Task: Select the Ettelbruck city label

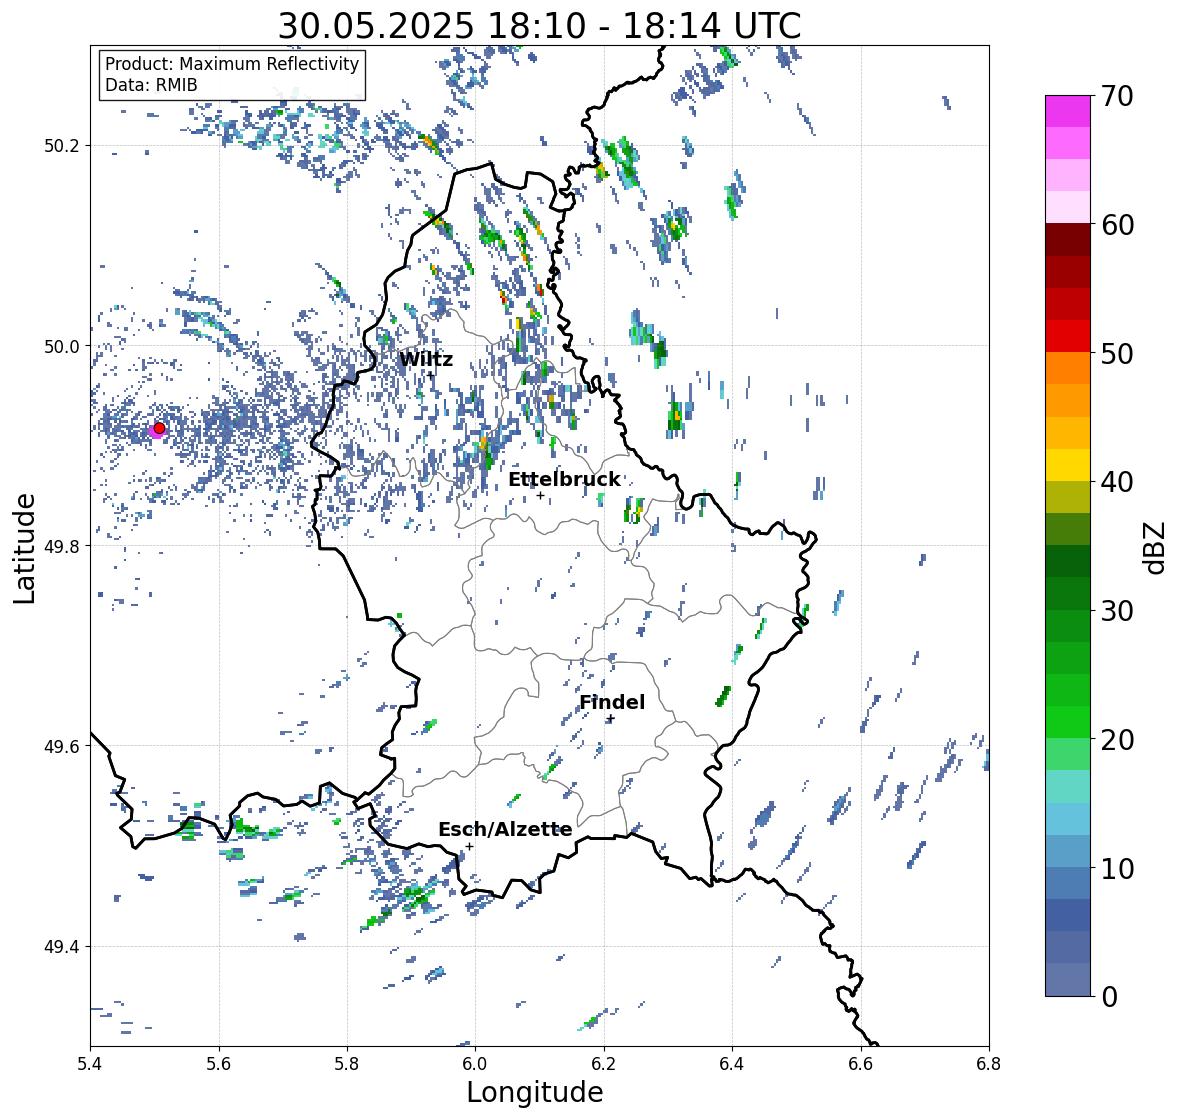Action: tap(565, 480)
